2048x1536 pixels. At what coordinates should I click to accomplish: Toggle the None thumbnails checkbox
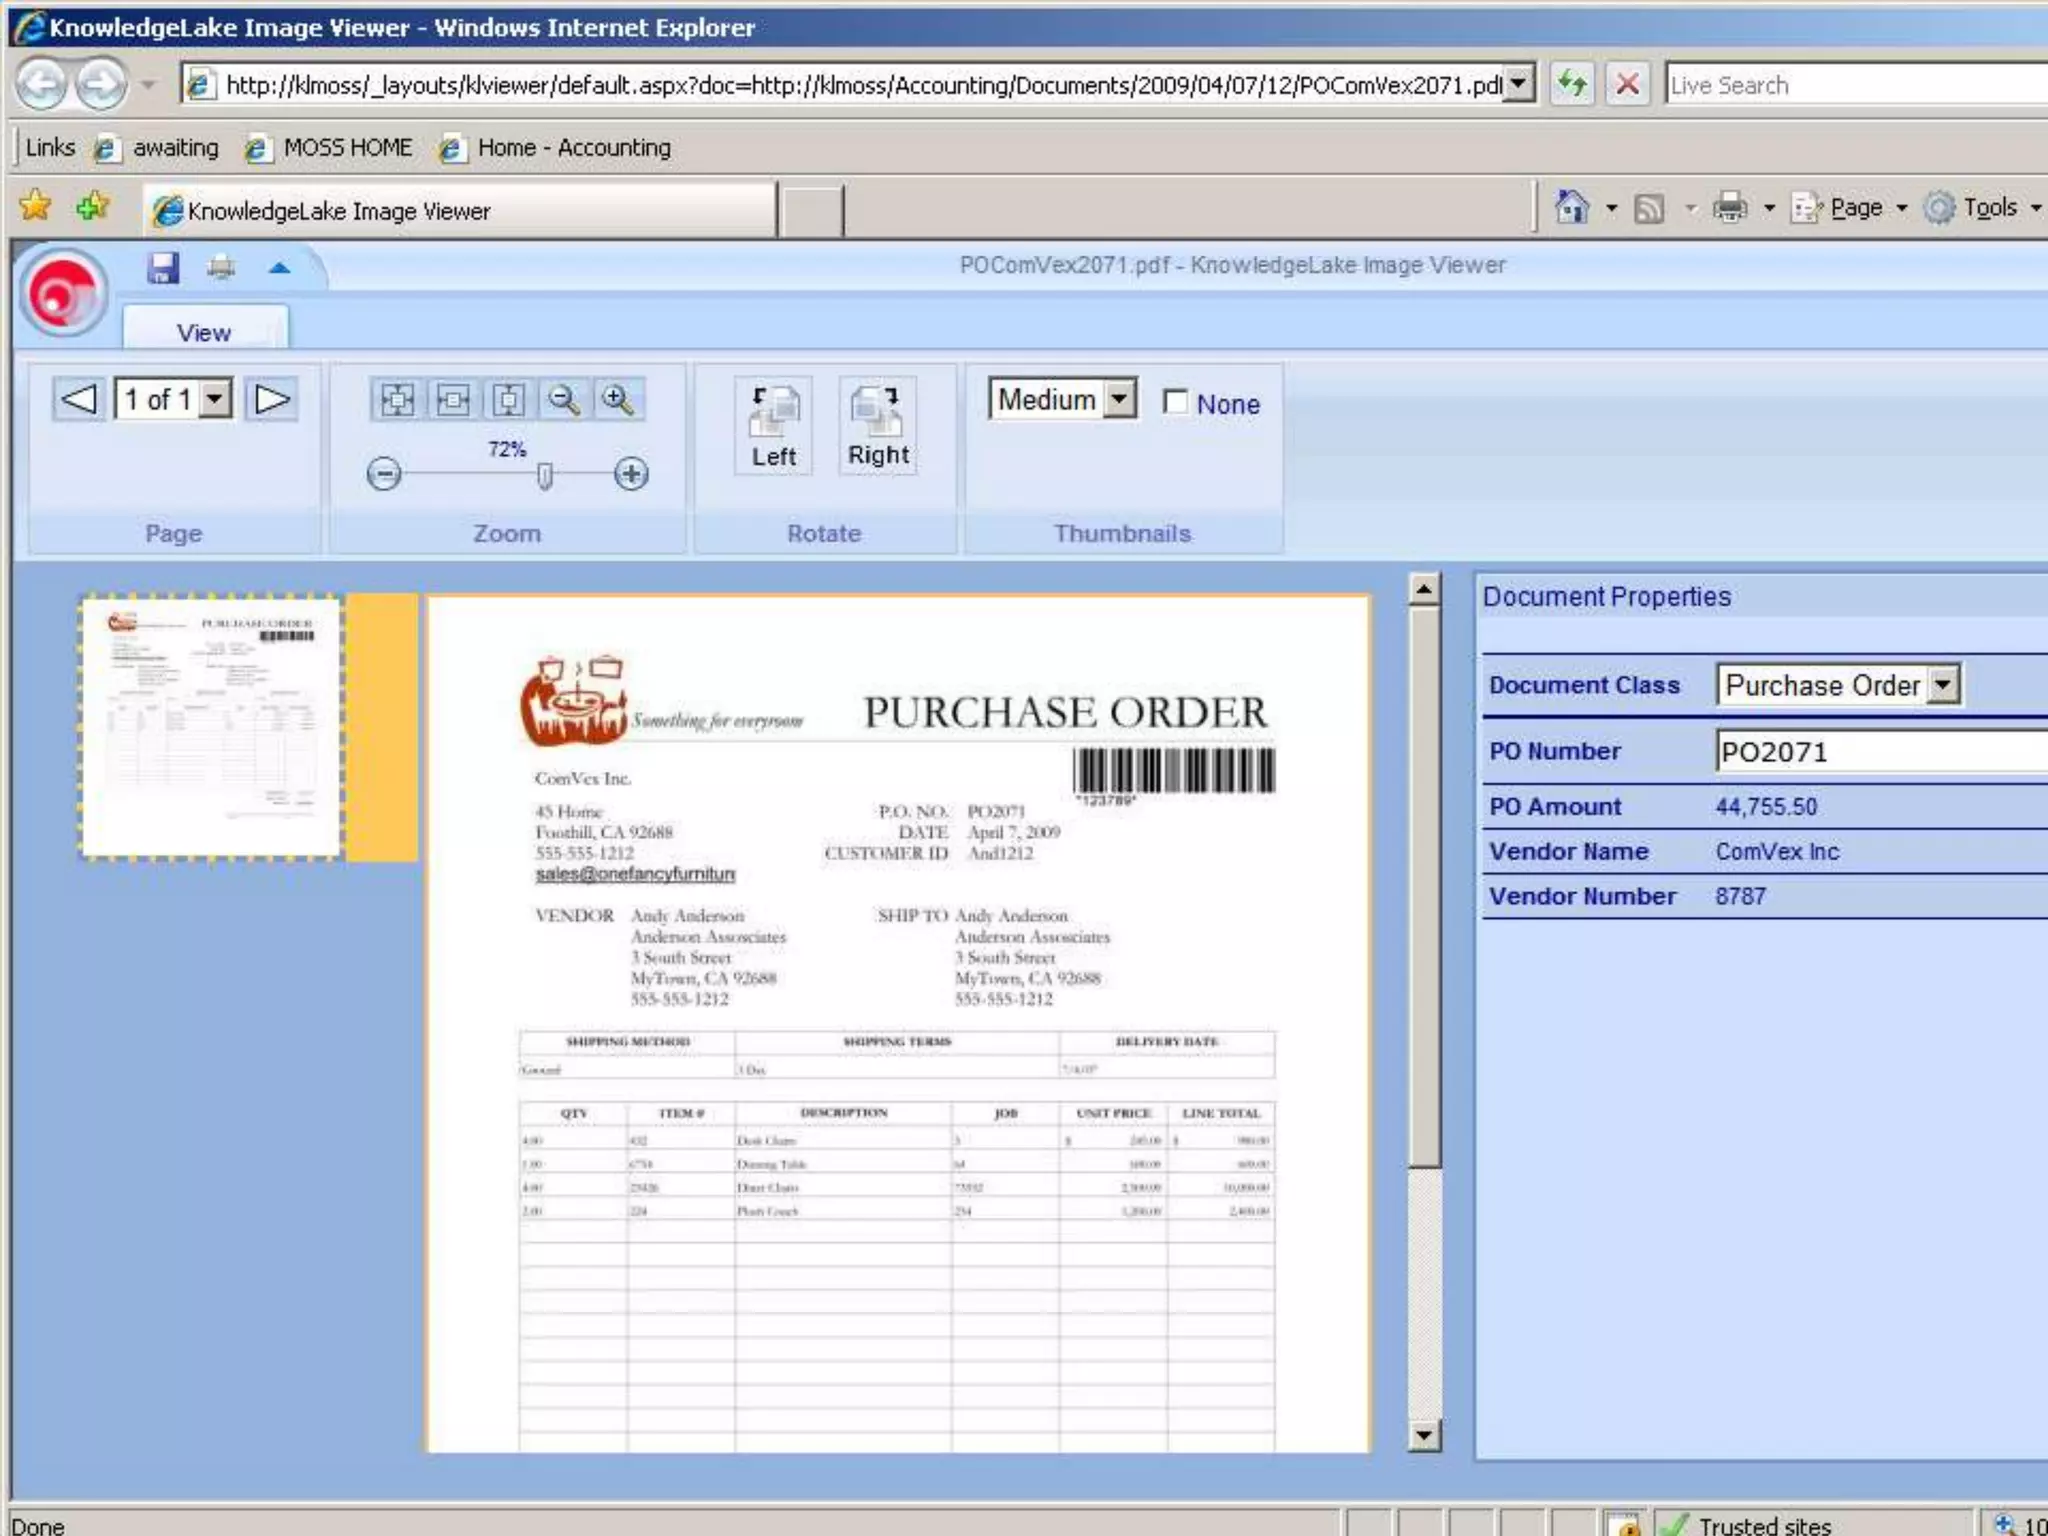(x=1176, y=402)
